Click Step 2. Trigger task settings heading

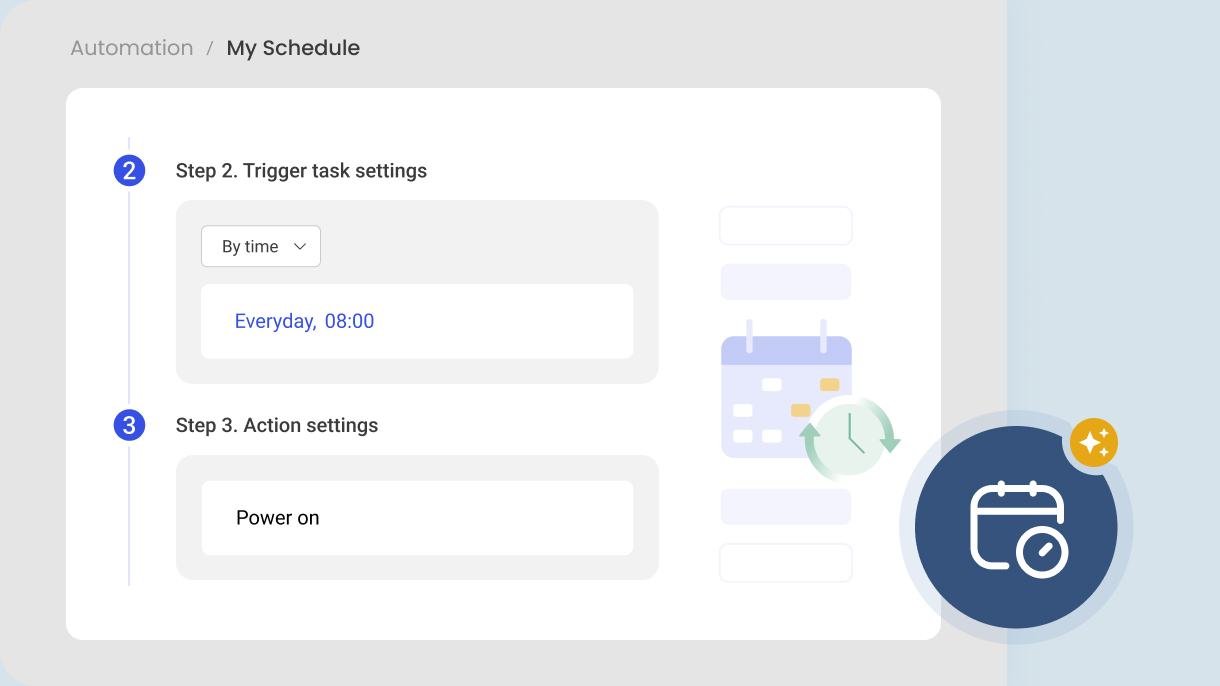pos(301,171)
